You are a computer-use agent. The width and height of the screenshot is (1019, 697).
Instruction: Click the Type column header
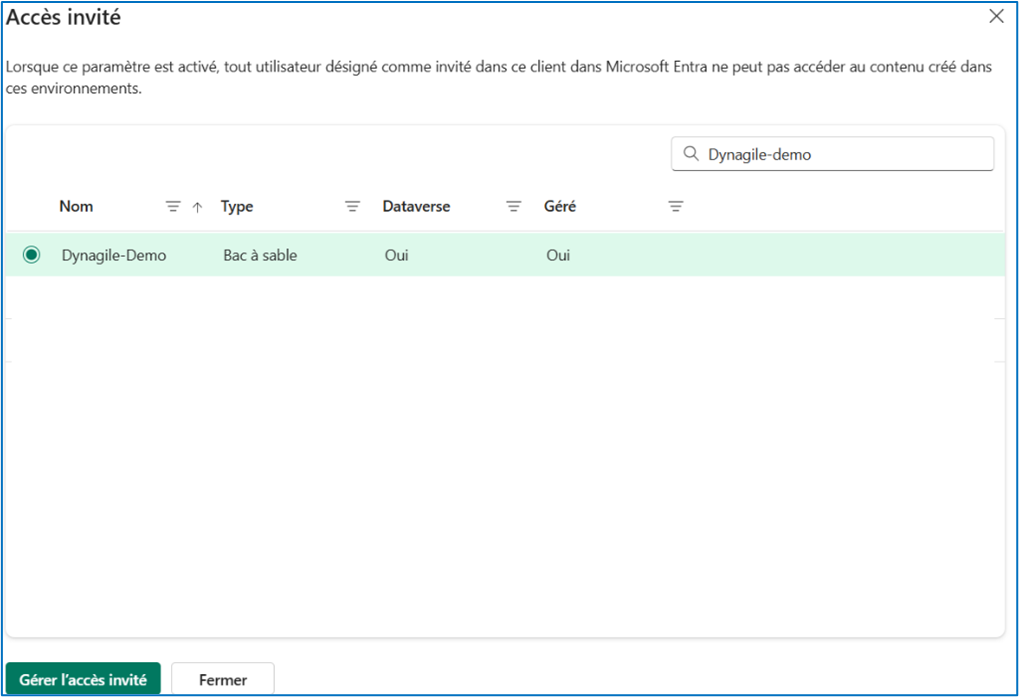(x=237, y=207)
